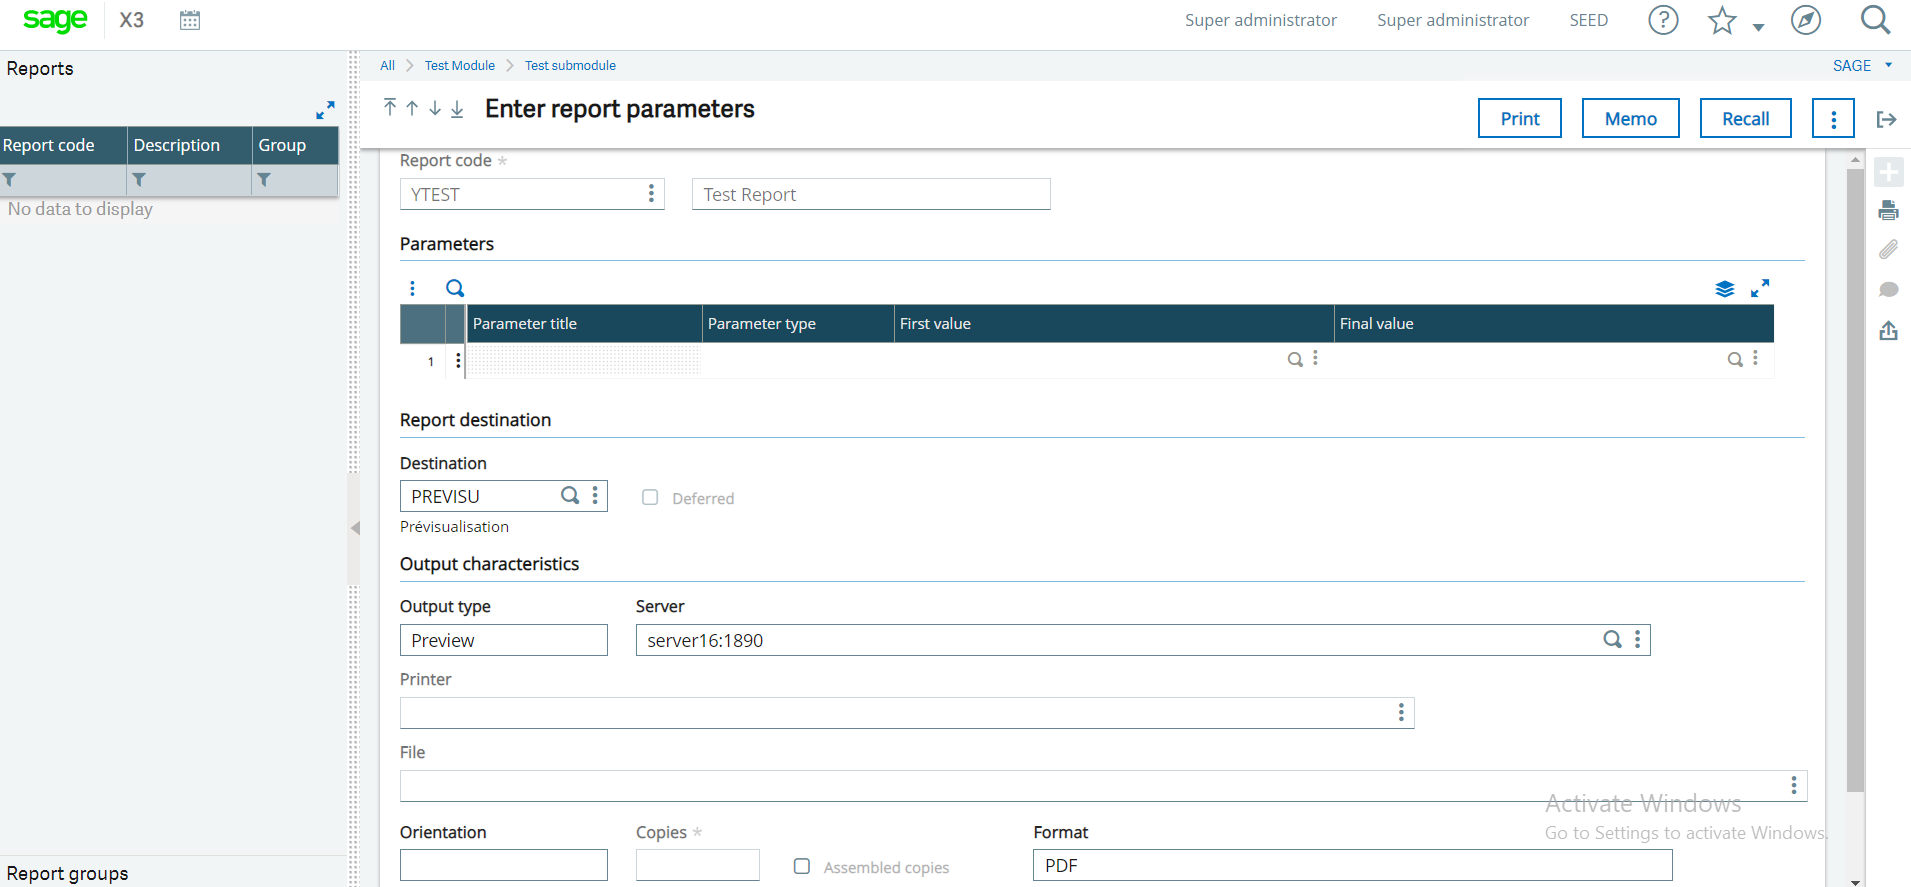The image size is (1911, 887).
Task: Click the All breadcrumb link
Action: 387,65
